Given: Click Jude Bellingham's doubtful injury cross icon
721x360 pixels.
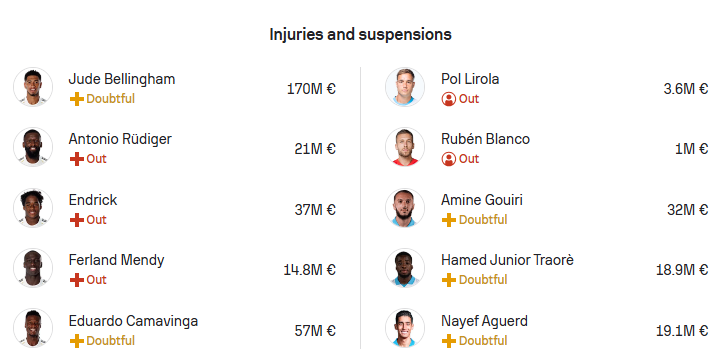Looking at the screenshot, I should tap(77, 99).
